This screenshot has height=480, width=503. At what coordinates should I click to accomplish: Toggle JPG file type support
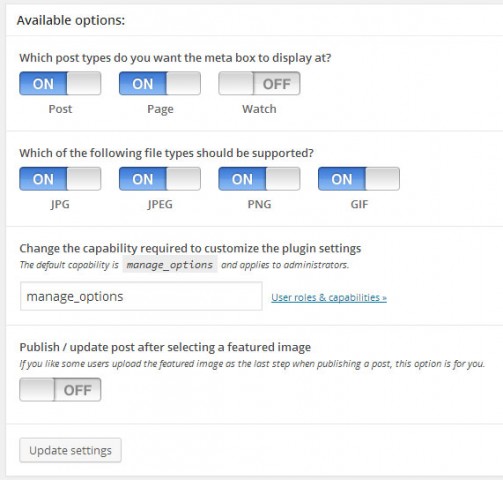coord(60,179)
